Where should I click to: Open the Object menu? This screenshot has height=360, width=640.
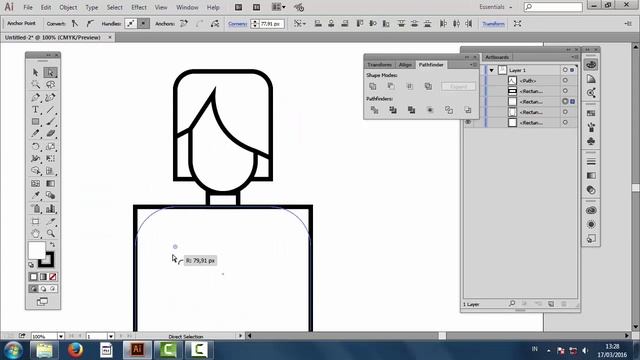pos(68,7)
